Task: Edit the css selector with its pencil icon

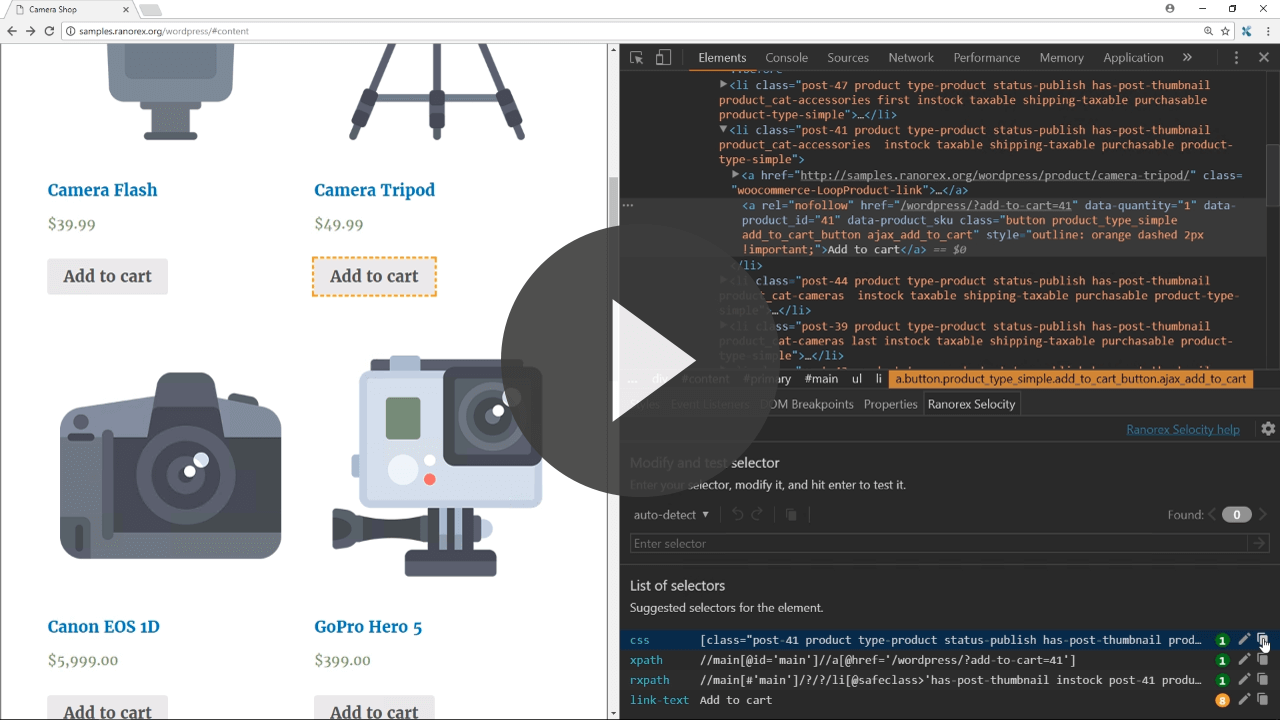Action: pyautogui.click(x=1244, y=640)
